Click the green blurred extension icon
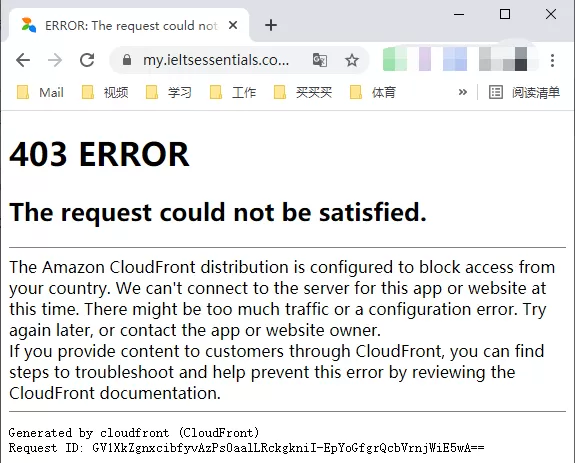This screenshot has width=575, height=463. tap(395, 59)
